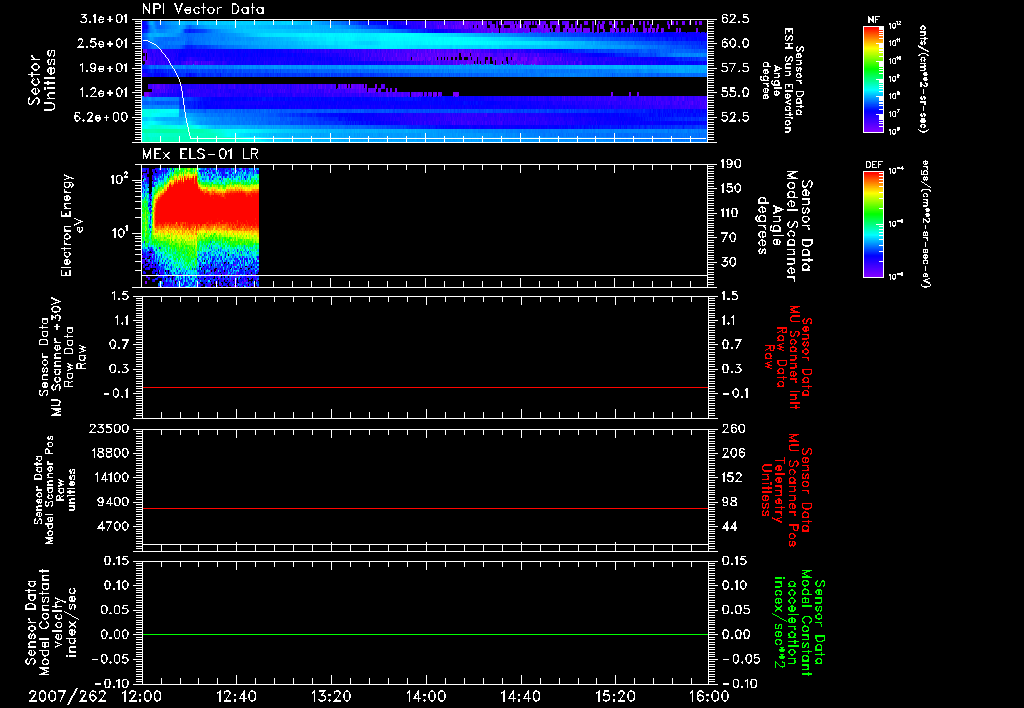Click the "44" telemetry tick value
Screen dimensions: 1024x708
tap(729, 526)
